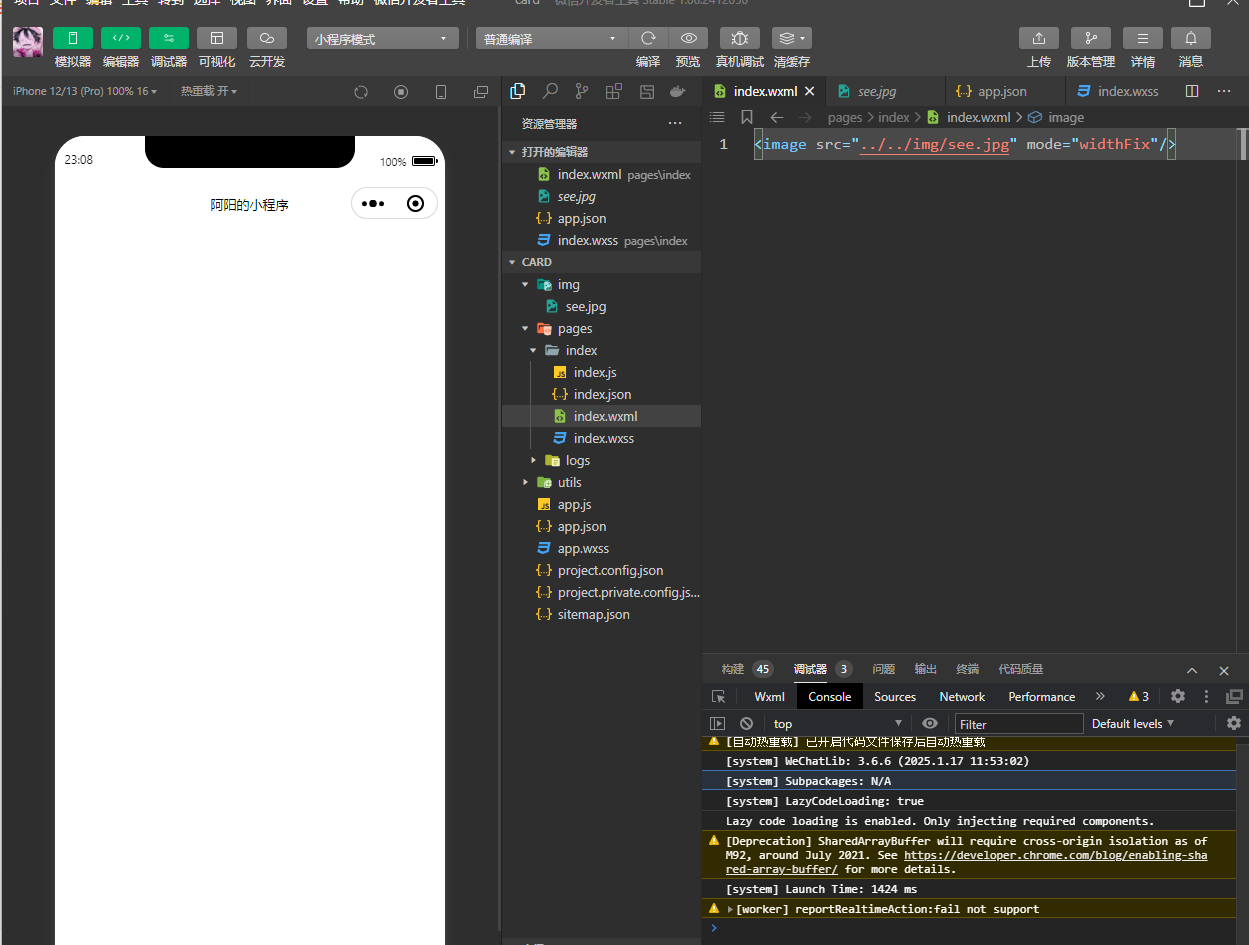Switch to the 构建 build tab
This screenshot has width=1249, height=945.
click(733, 669)
